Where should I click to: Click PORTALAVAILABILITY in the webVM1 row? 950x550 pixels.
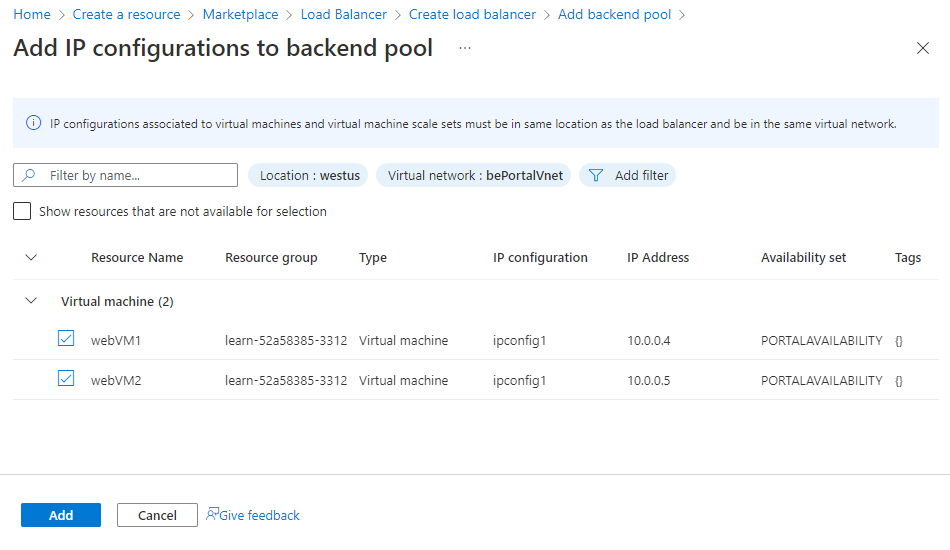click(x=822, y=340)
